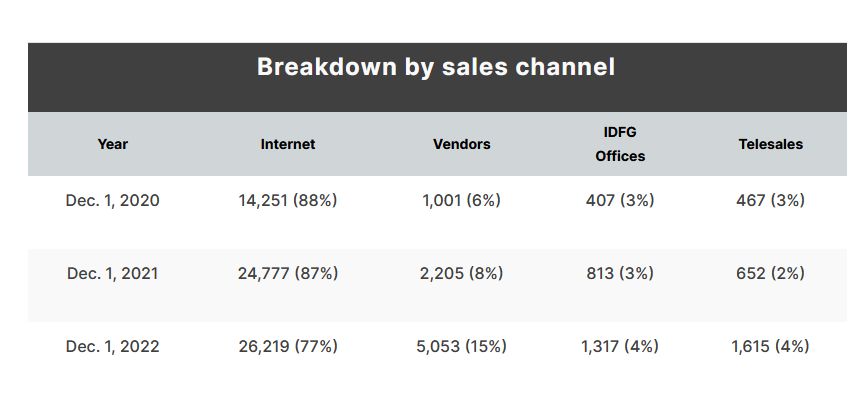
Task: Select the 24,777 (87%) Internet cell
Action: (288, 274)
